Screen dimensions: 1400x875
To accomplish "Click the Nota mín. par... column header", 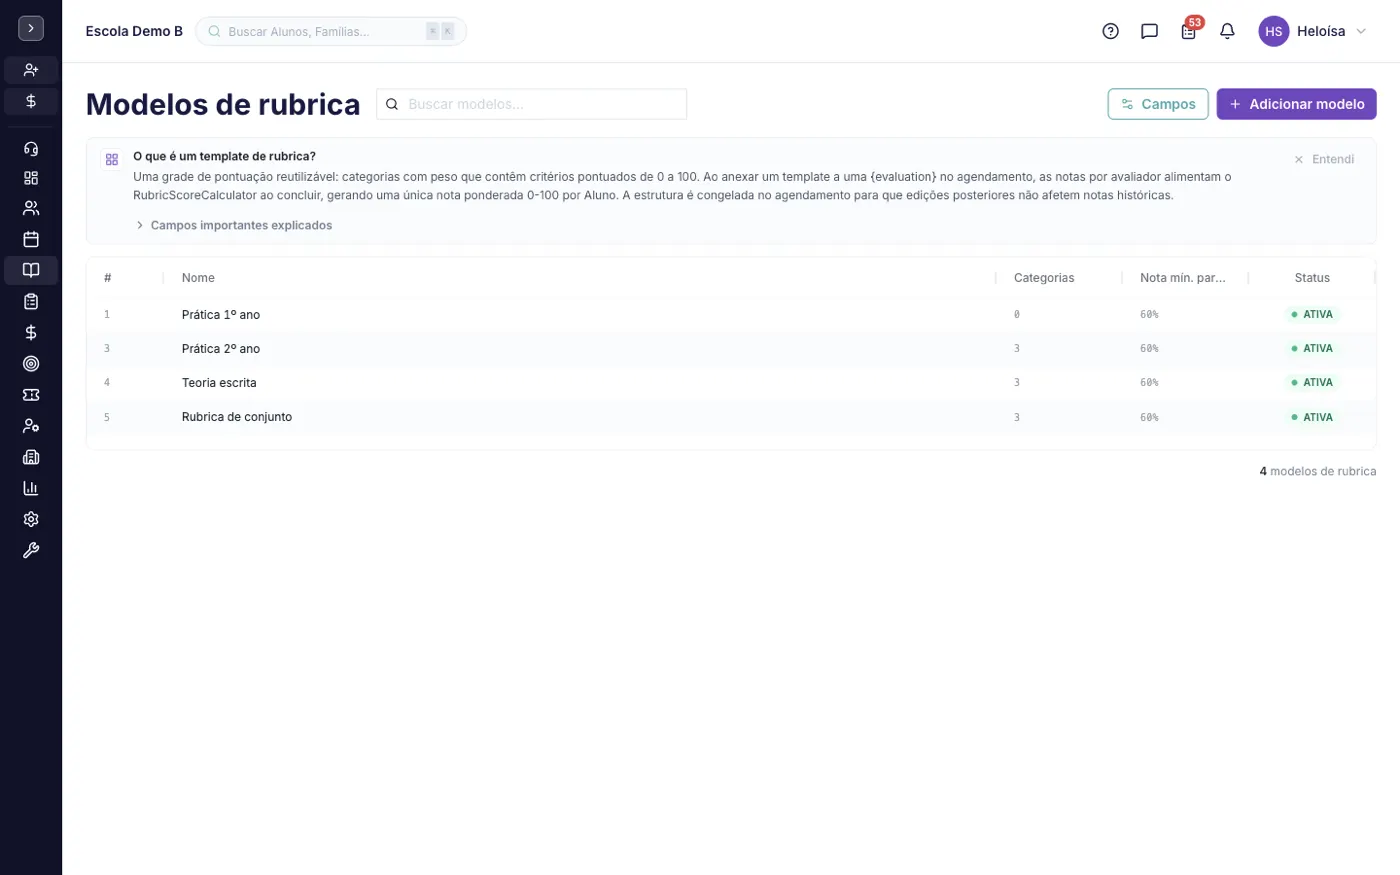I will pyautogui.click(x=1182, y=278).
